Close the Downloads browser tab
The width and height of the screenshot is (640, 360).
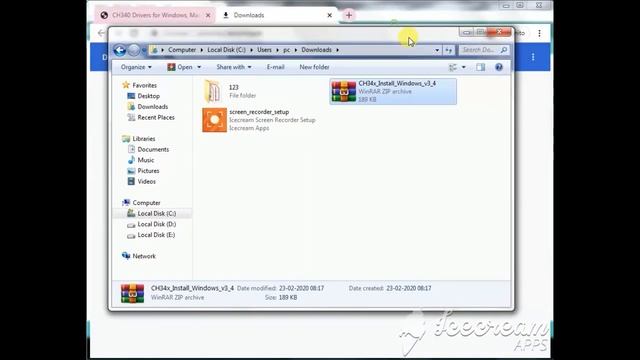pyautogui.click(x=329, y=15)
